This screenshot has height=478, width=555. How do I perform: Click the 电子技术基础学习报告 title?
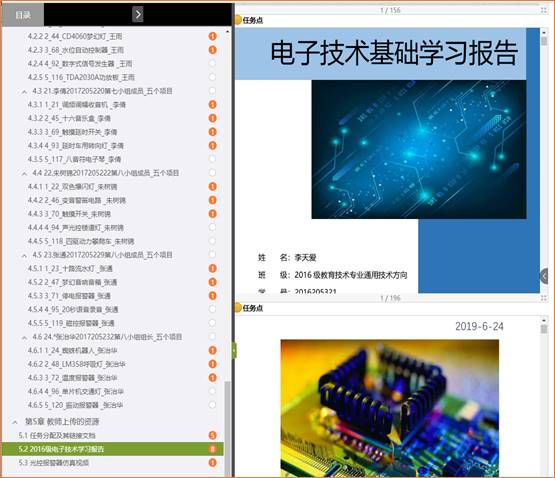coord(394,53)
